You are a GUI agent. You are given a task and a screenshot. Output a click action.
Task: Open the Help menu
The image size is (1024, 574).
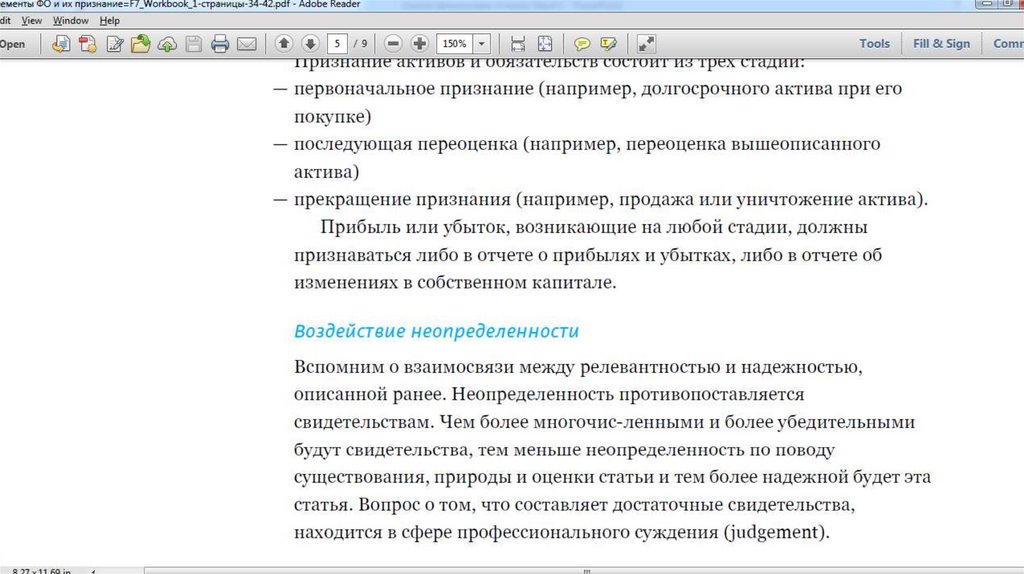pos(110,20)
